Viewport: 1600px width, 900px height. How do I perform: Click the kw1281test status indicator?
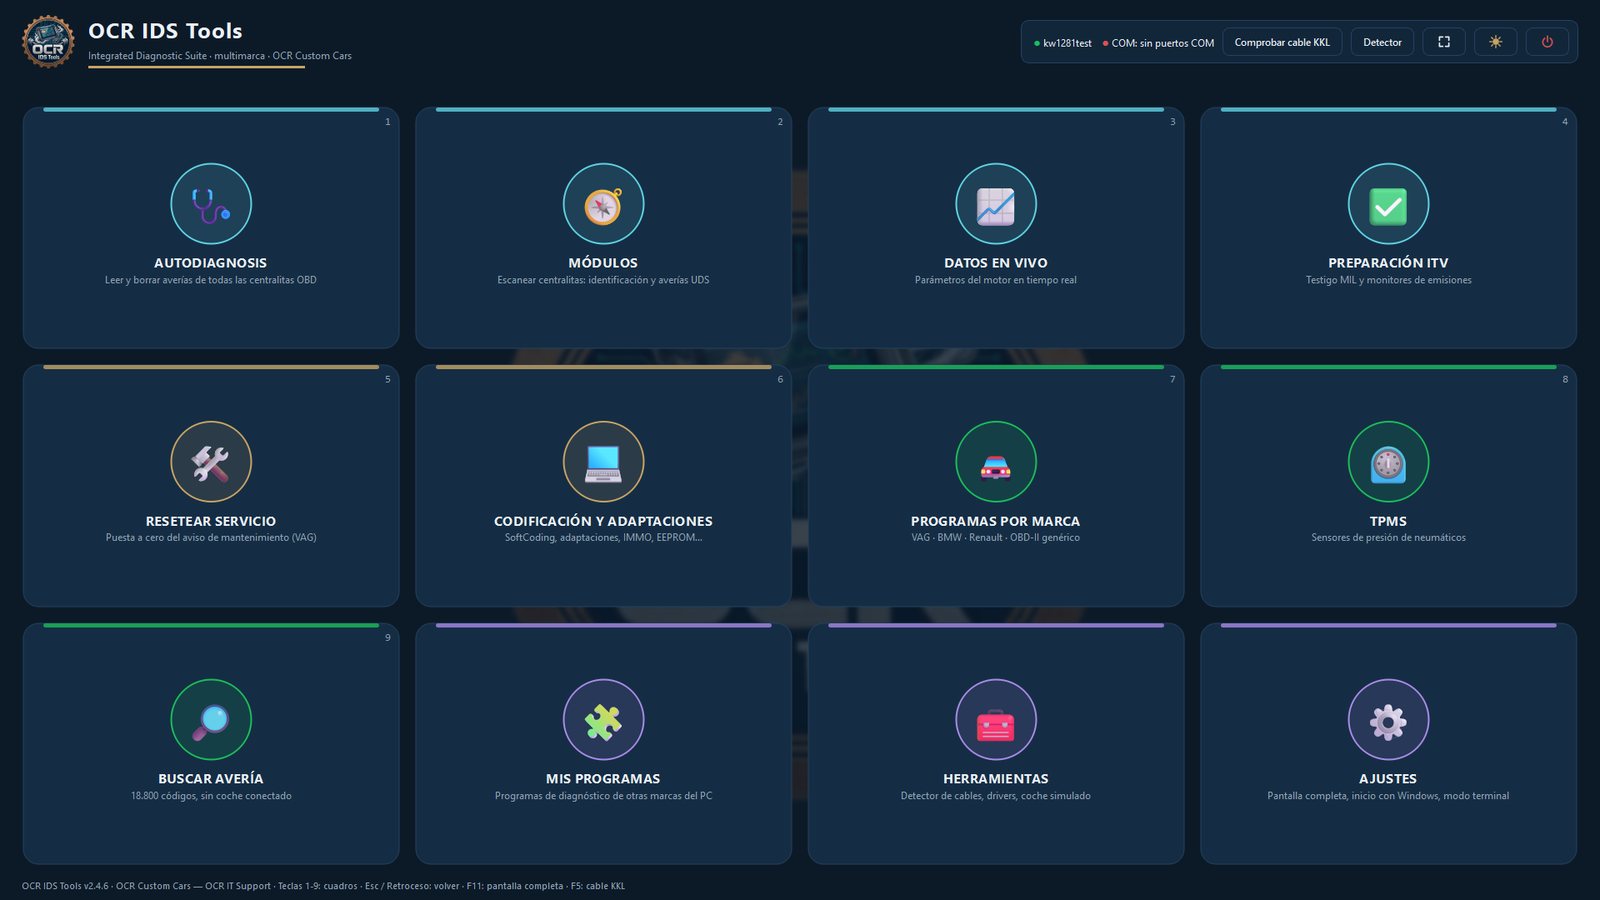tap(1063, 43)
